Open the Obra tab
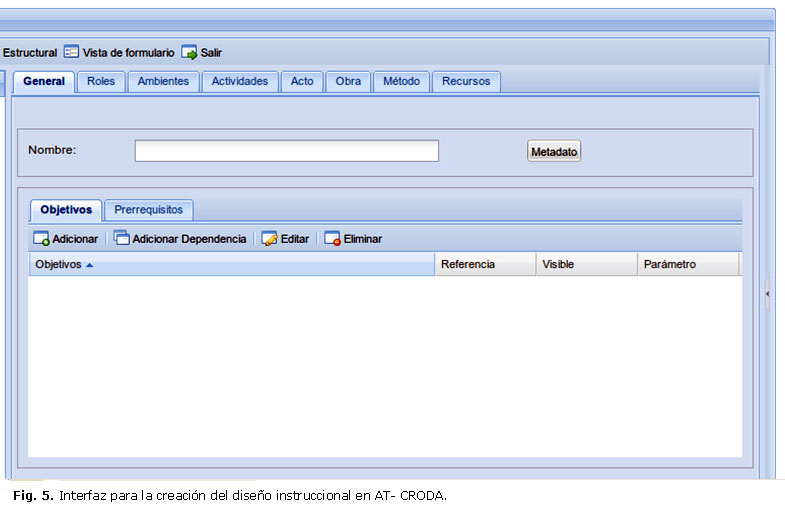 (348, 82)
